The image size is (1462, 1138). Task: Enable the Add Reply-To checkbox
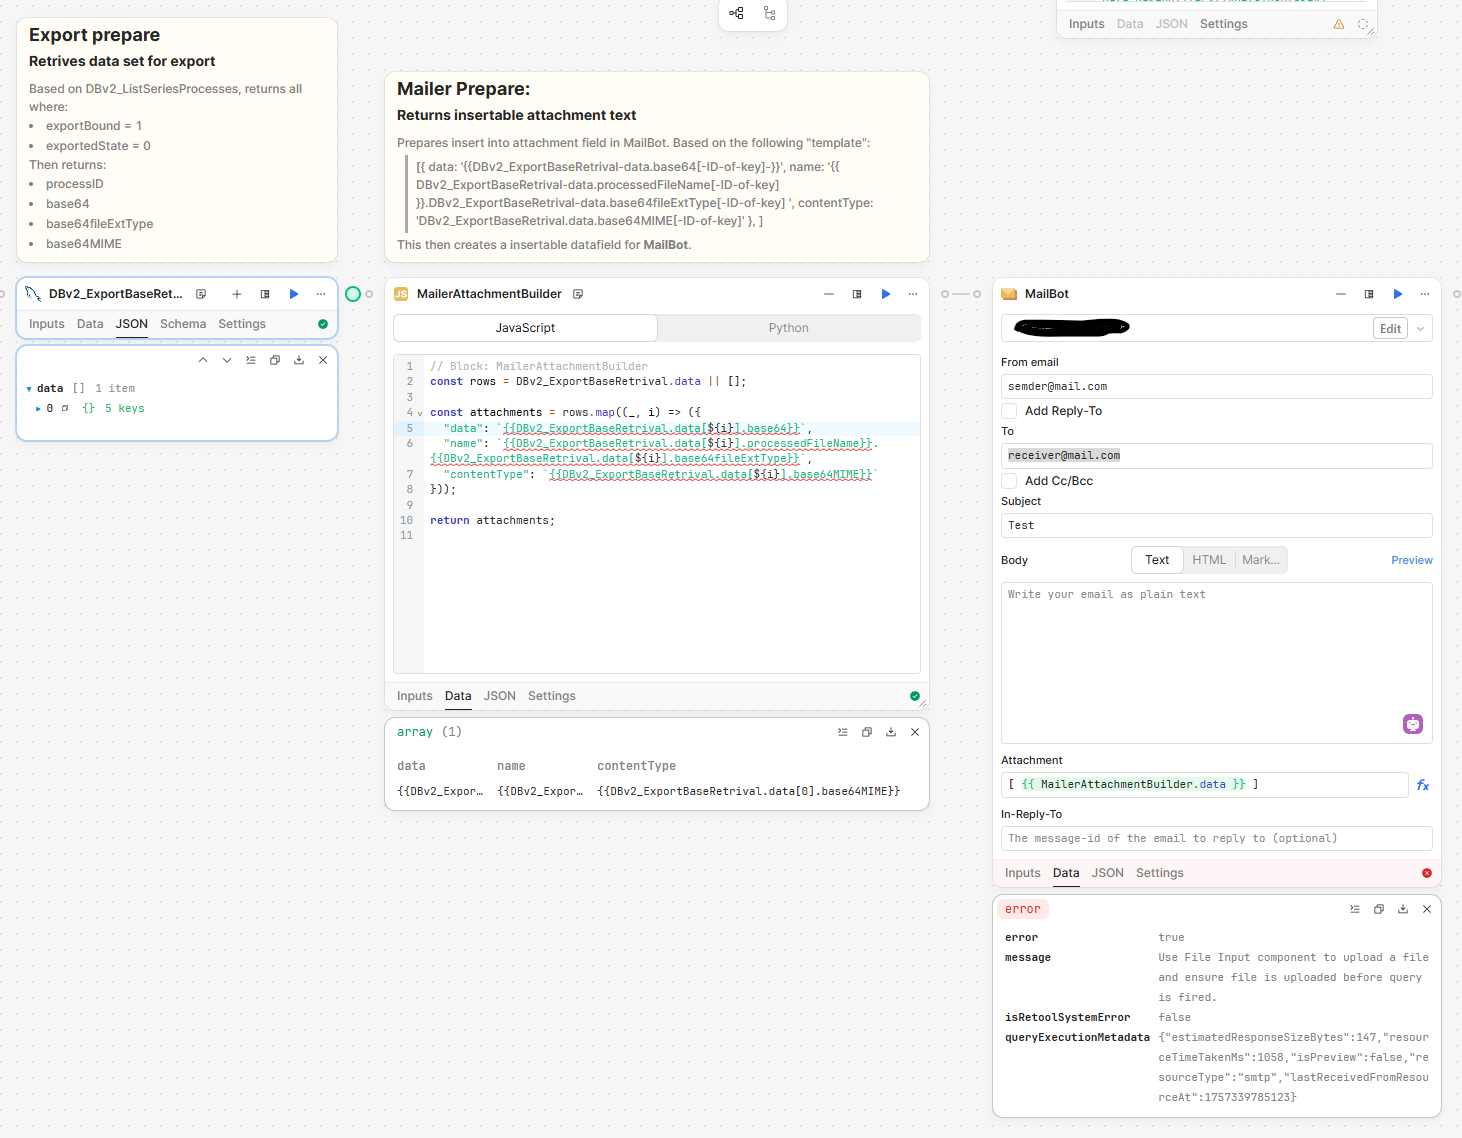pyautogui.click(x=1009, y=411)
